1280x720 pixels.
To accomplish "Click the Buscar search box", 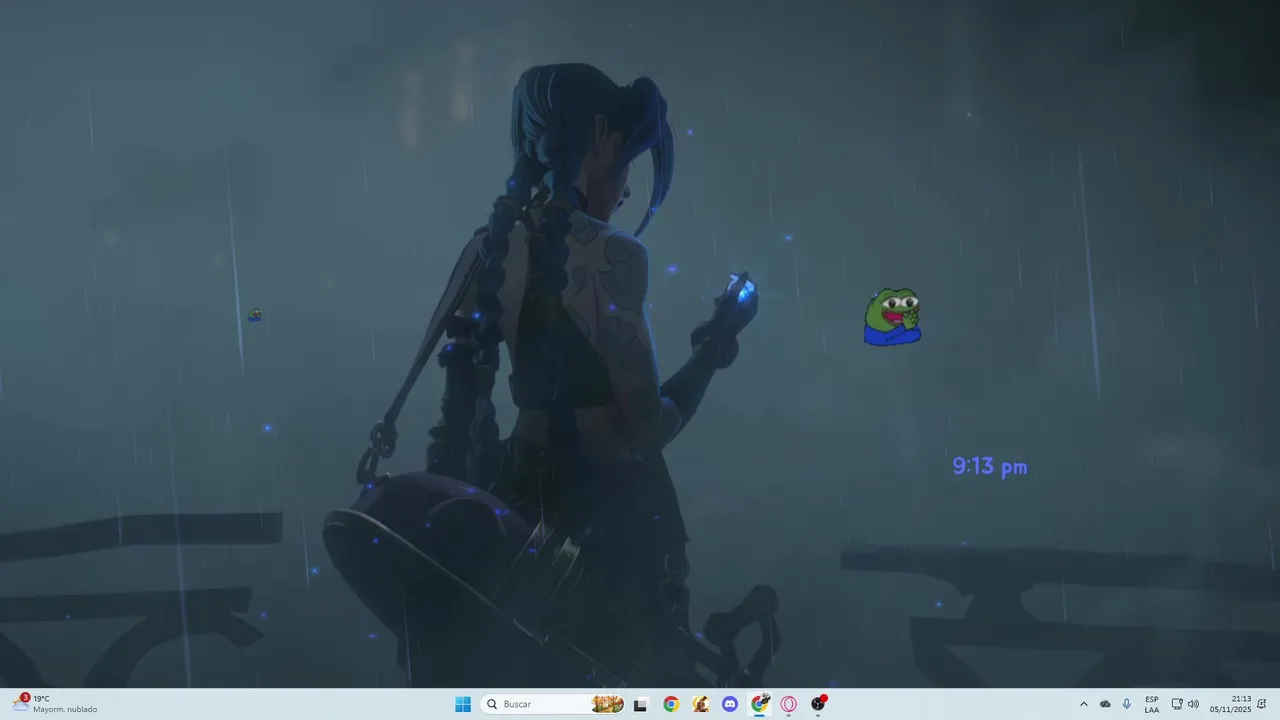I will (554, 704).
